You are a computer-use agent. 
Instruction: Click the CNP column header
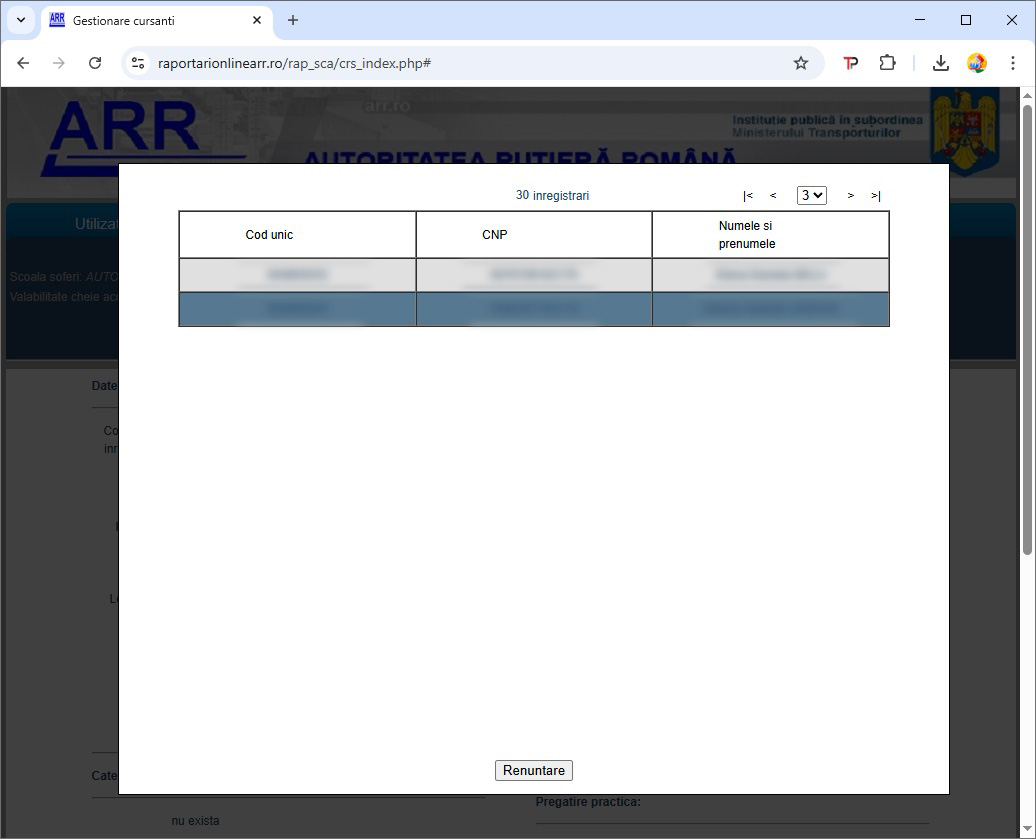(x=534, y=235)
